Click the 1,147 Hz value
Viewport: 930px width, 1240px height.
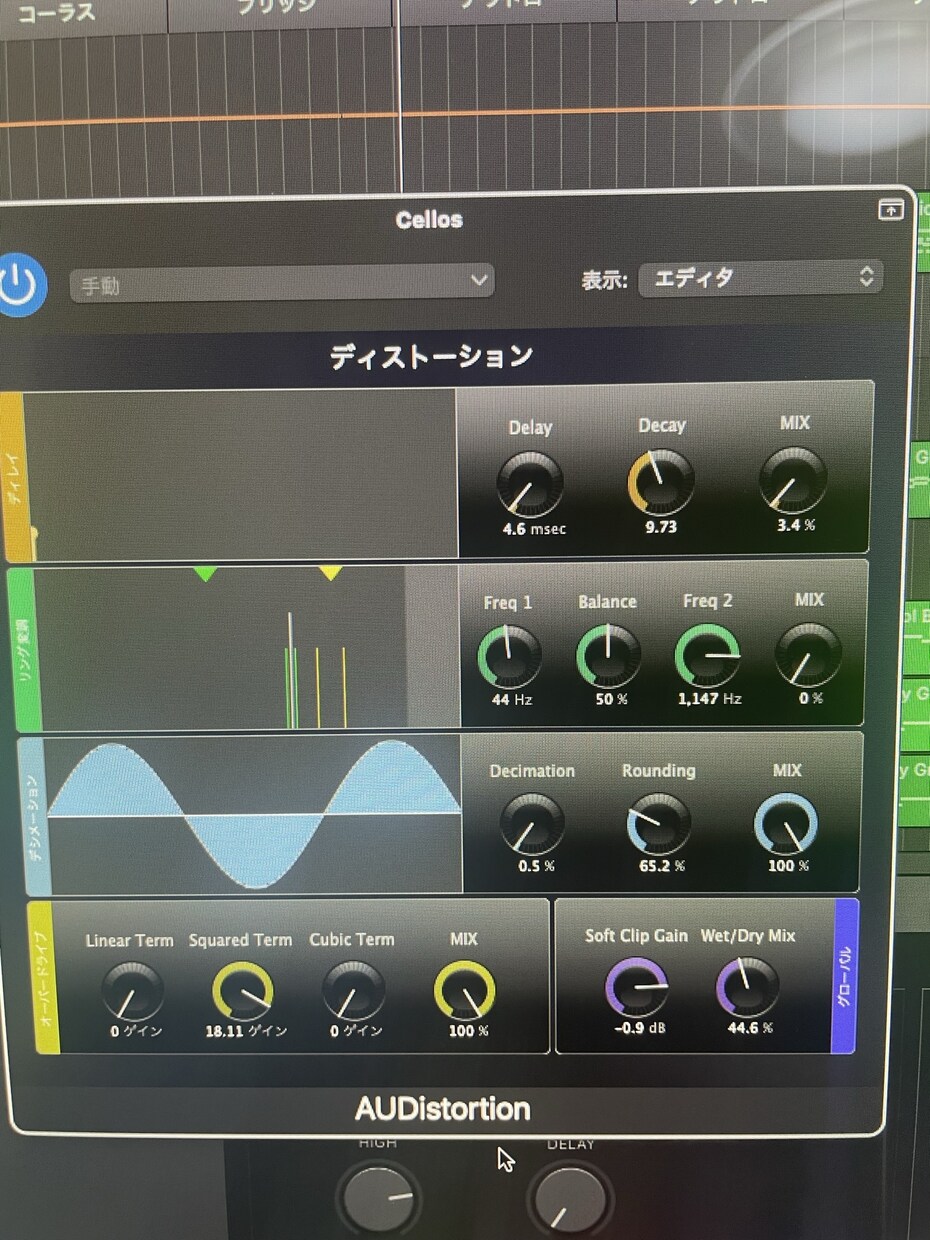pyautogui.click(x=710, y=699)
